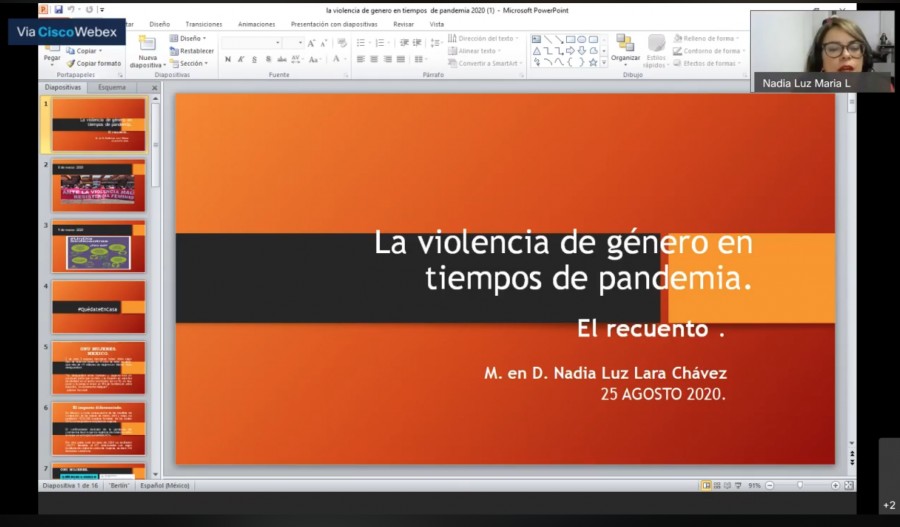Open the Sección dropdown
The width and height of the screenshot is (900, 527).
pyautogui.click(x=189, y=63)
